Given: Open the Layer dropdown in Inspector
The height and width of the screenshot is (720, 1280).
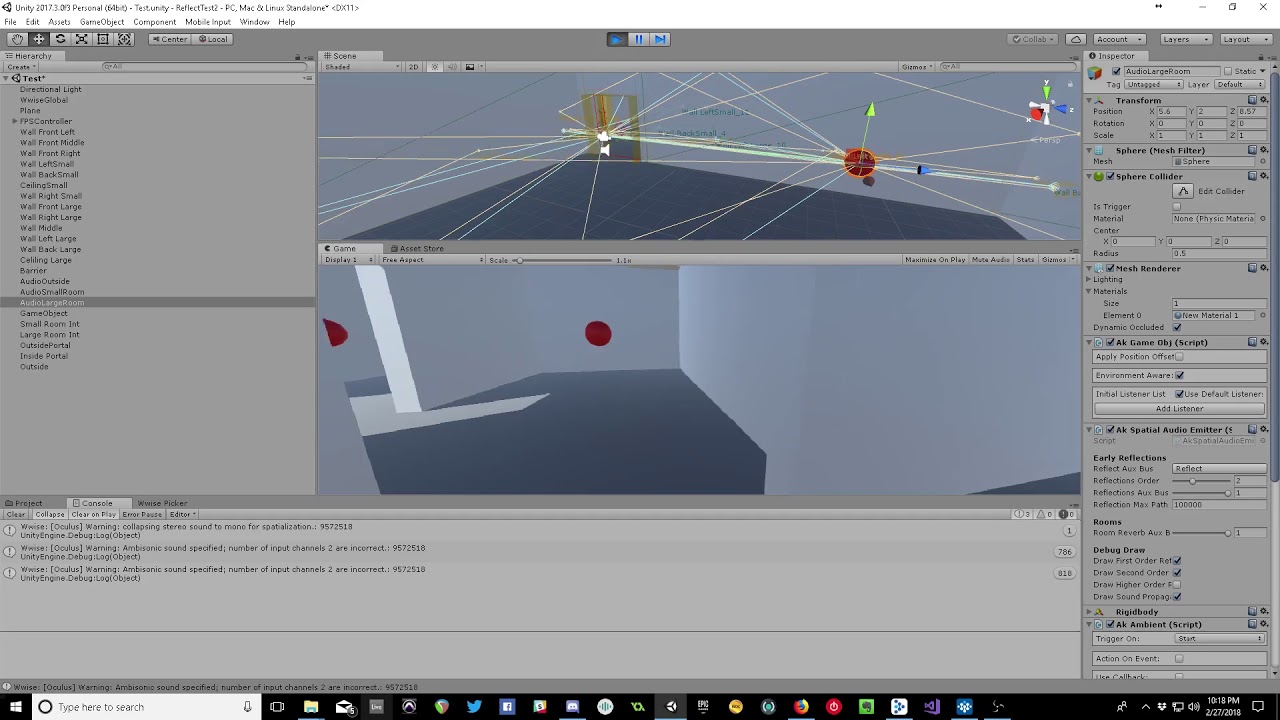Looking at the screenshot, I should 1241,84.
